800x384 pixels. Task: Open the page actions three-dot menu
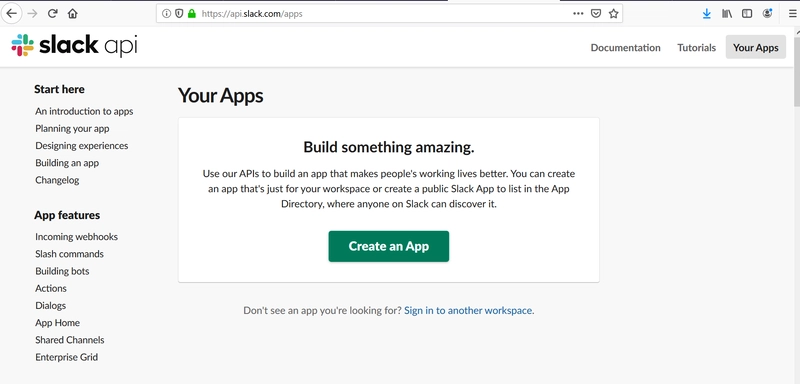pyautogui.click(x=578, y=14)
